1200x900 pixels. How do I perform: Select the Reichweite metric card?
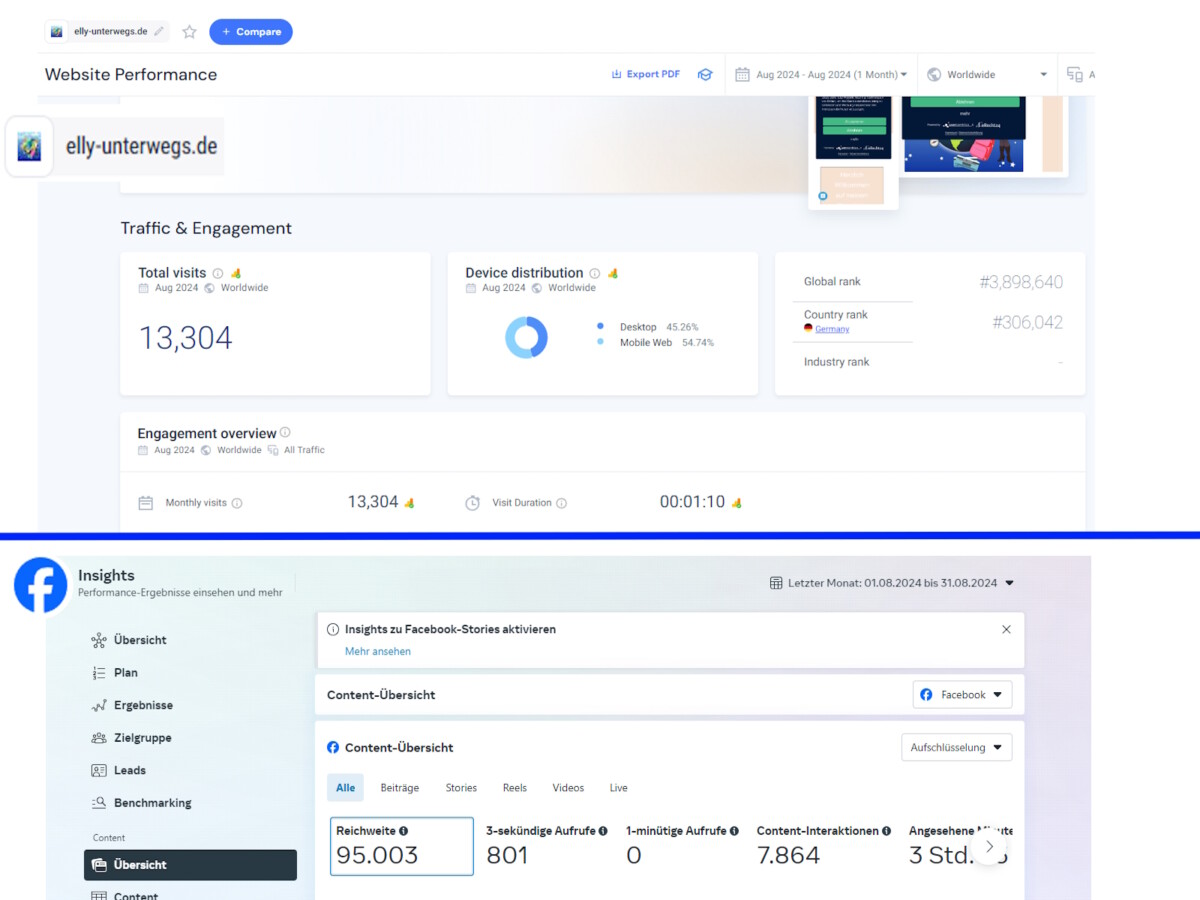pos(402,846)
